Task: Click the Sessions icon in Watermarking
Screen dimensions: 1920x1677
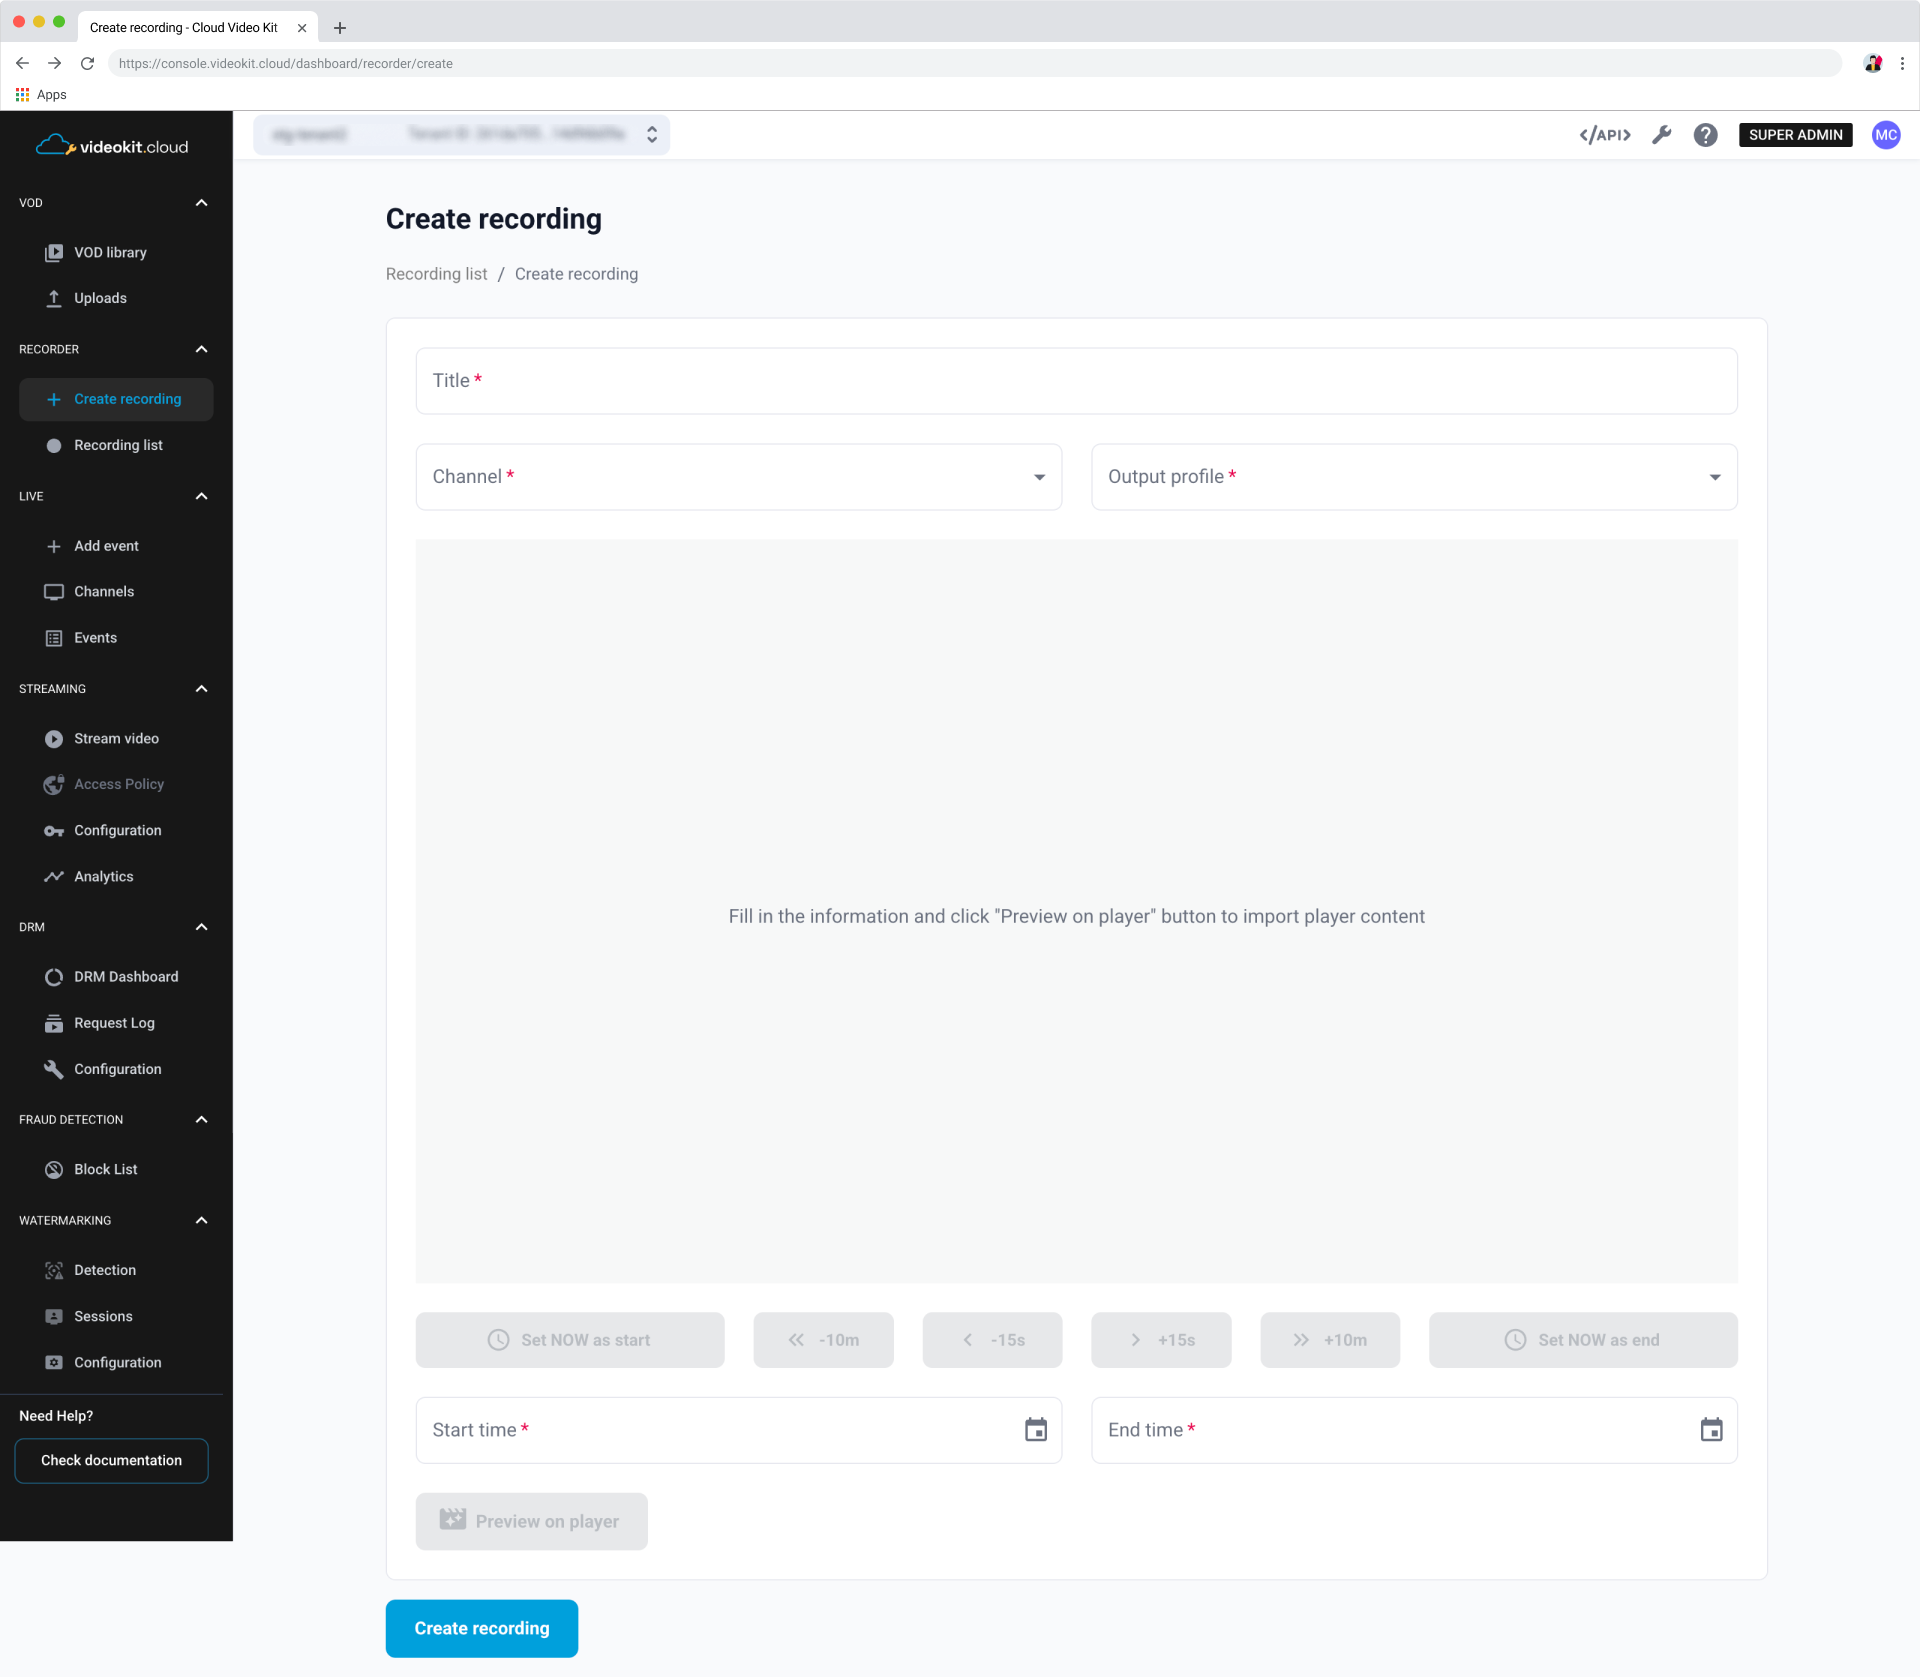Action: [54, 1317]
